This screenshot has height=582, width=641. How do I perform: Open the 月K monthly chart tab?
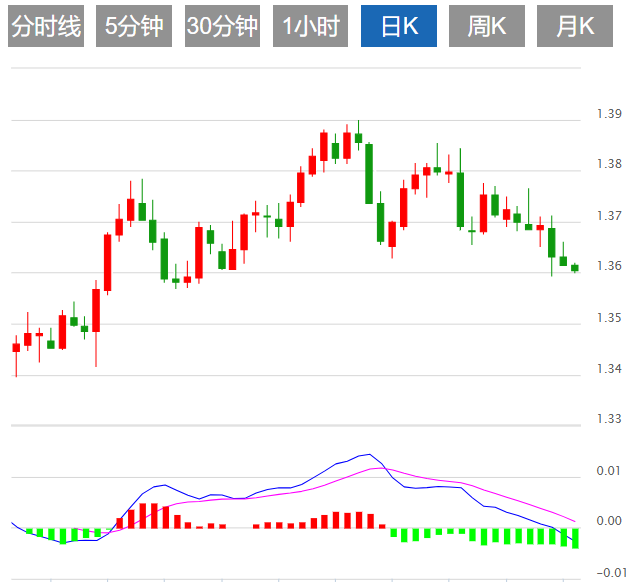575,26
